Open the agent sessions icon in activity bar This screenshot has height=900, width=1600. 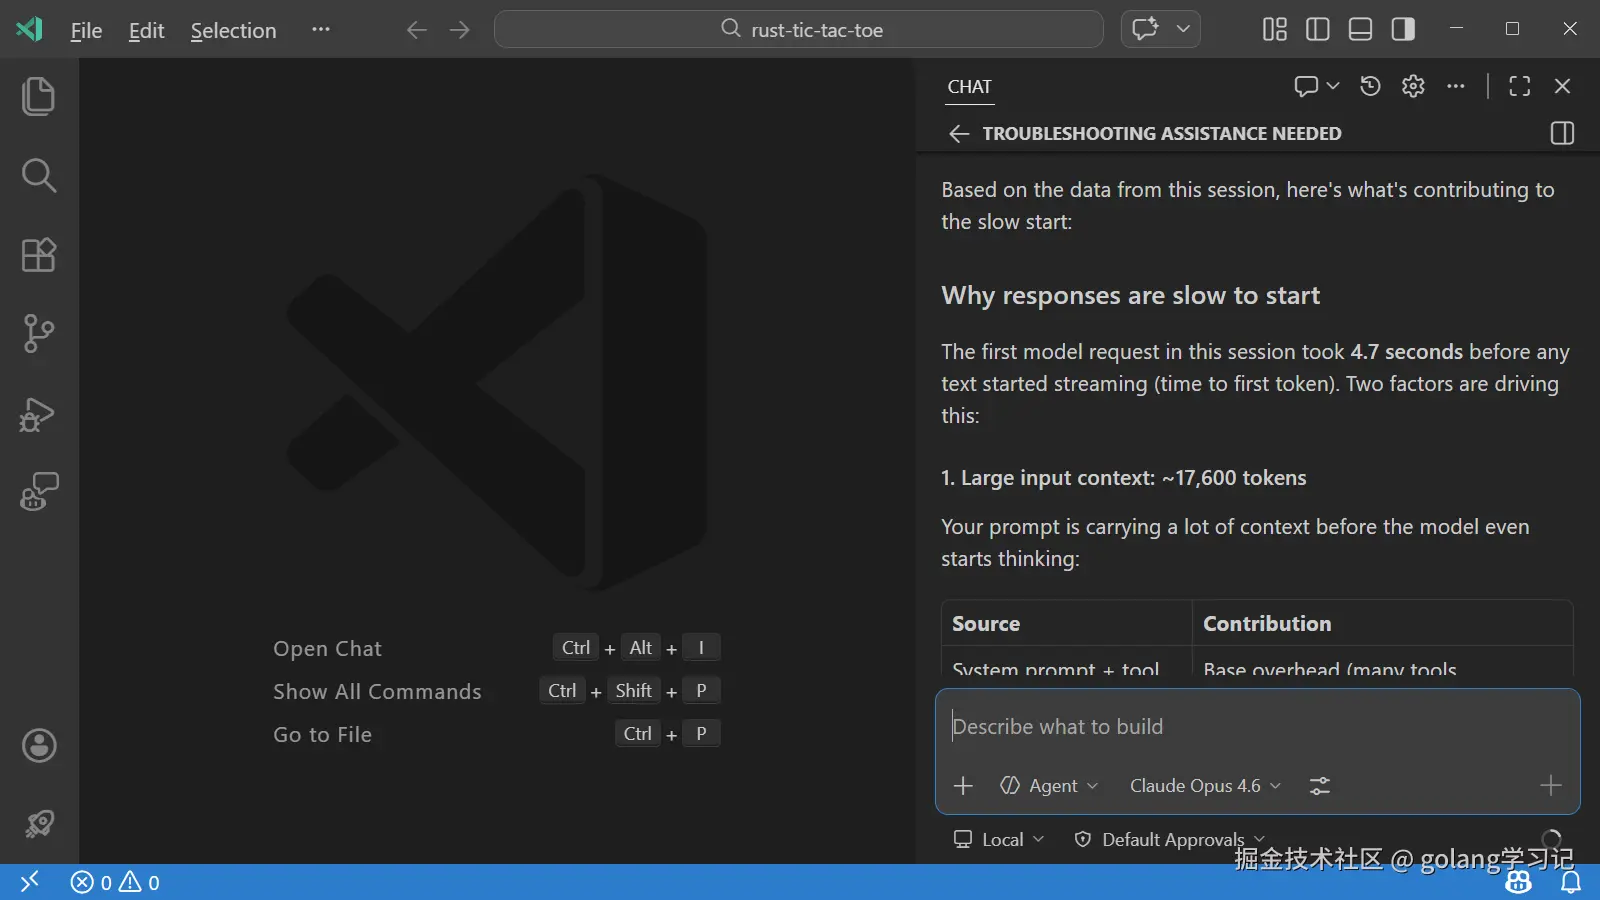39,492
